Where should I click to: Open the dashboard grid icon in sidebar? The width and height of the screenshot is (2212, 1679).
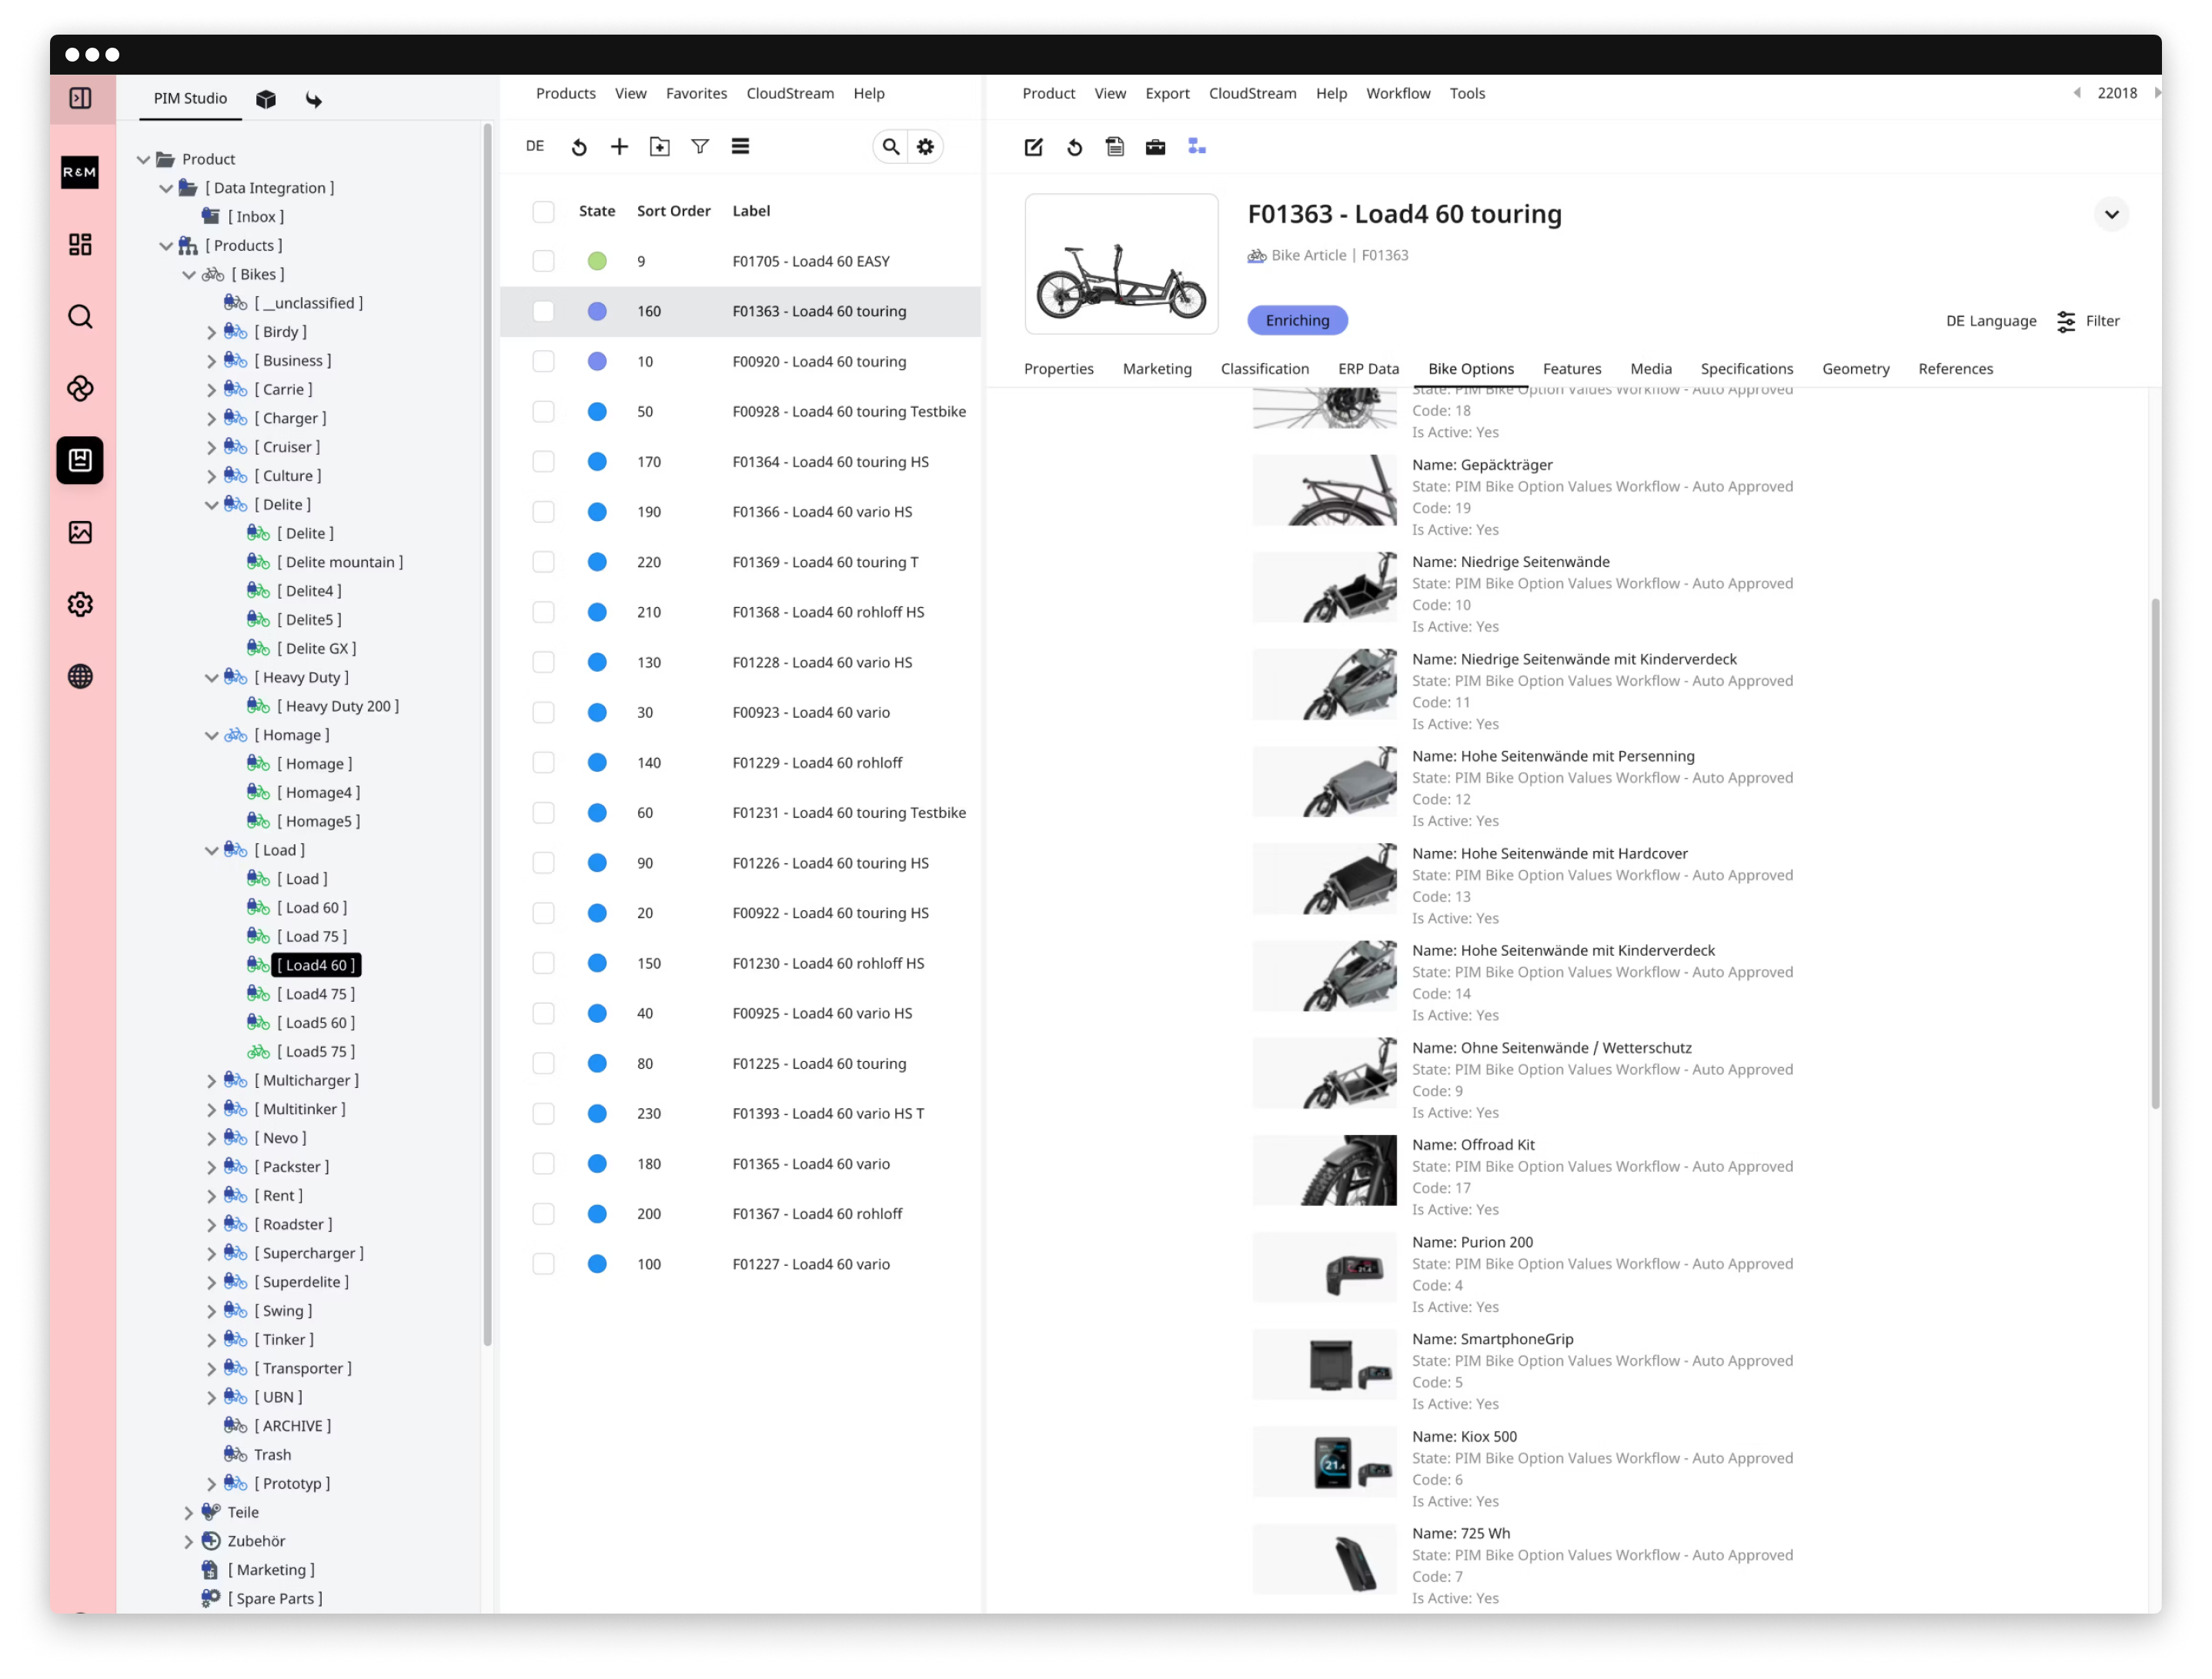(x=80, y=244)
